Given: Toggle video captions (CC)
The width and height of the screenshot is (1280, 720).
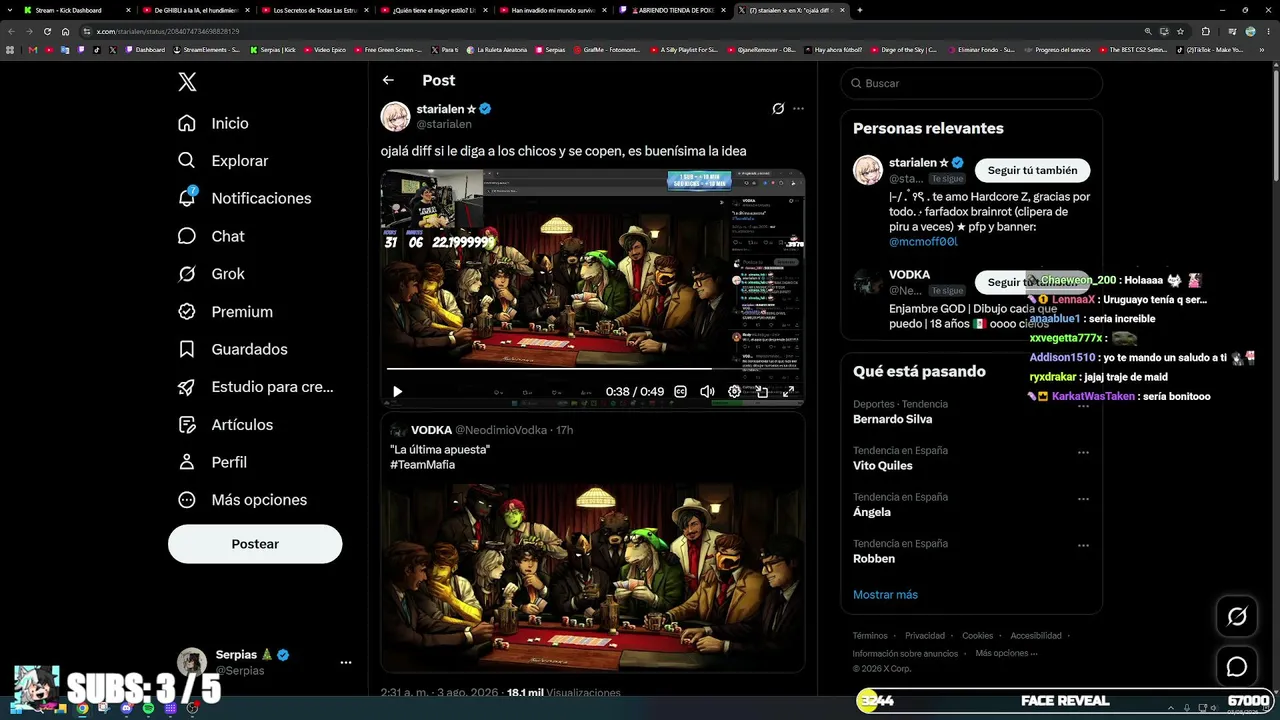Looking at the screenshot, I should [680, 392].
